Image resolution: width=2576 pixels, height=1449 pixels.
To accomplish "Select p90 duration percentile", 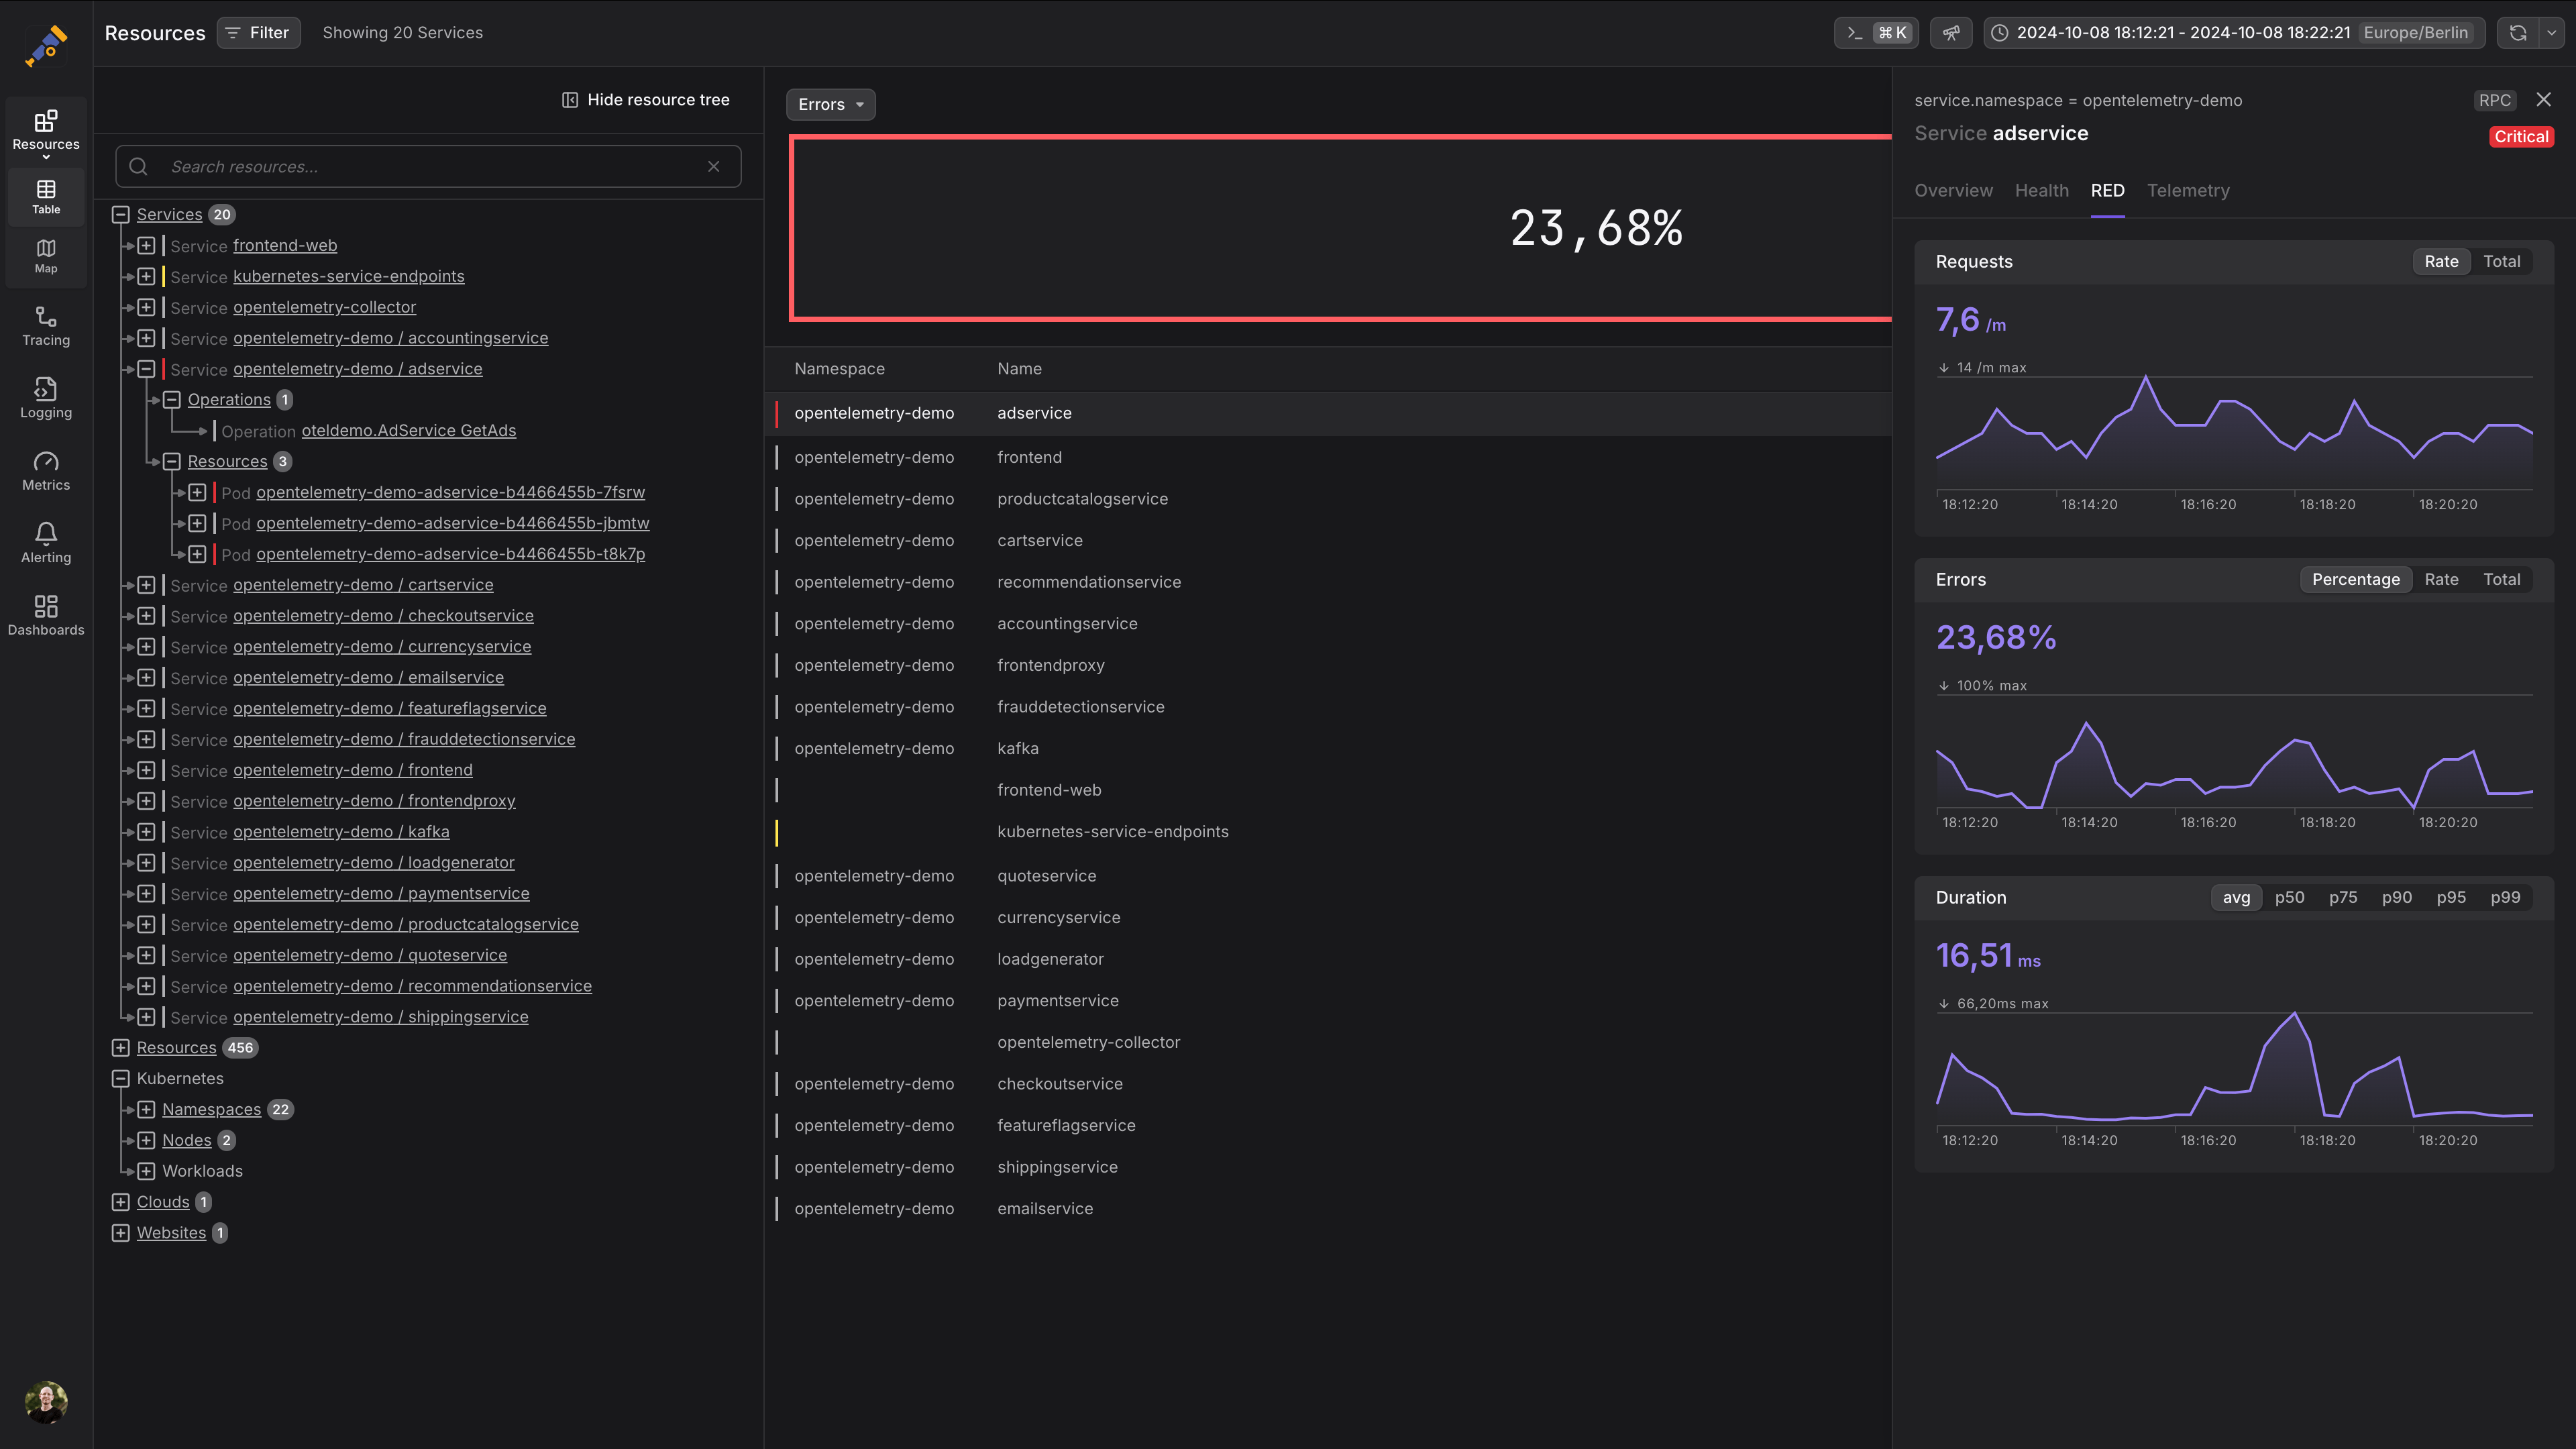I will tap(2396, 898).
